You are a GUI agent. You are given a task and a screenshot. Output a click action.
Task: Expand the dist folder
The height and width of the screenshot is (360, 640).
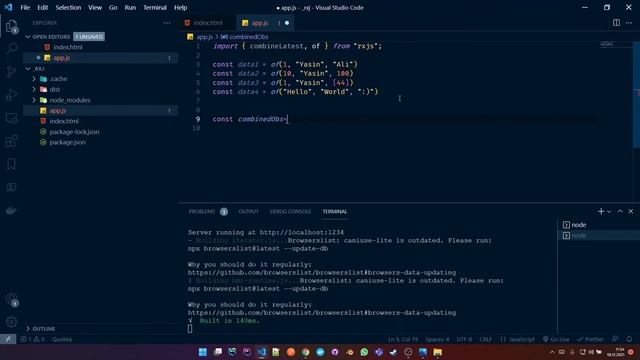tap(34, 89)
